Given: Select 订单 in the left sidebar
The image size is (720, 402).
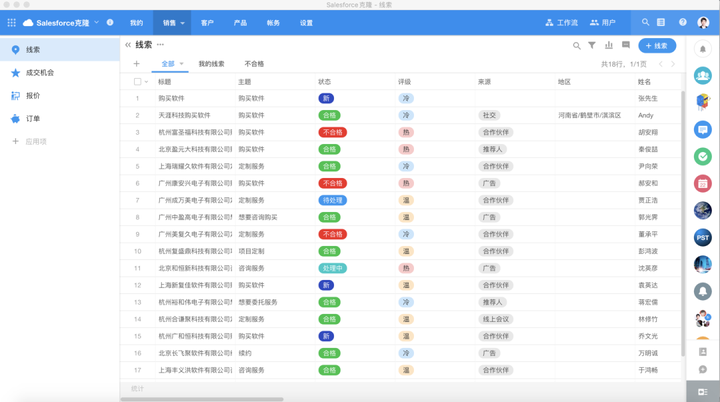Looking at the screenshot, I should coord(60,119).
